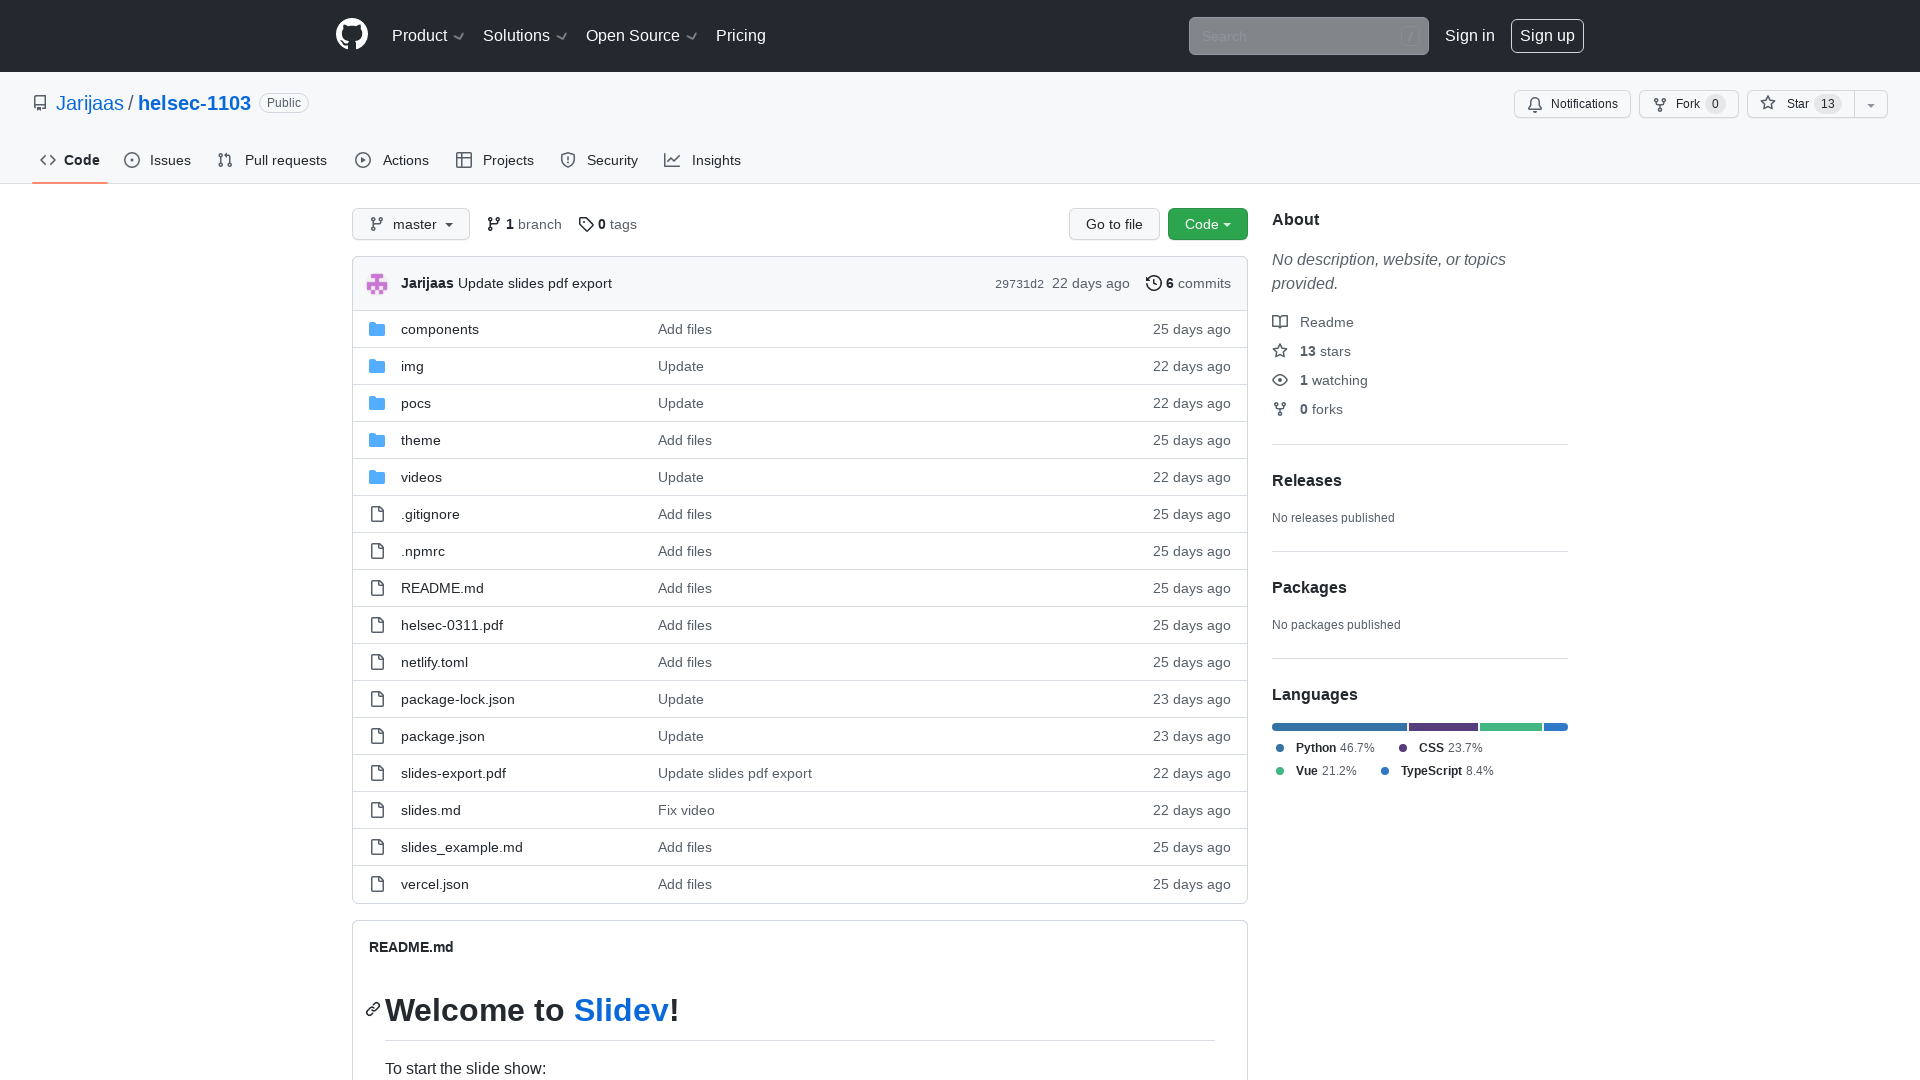The image size is (1920, 1080).
Task: Click the branch icon next to 1 branch
Action: 494,224
